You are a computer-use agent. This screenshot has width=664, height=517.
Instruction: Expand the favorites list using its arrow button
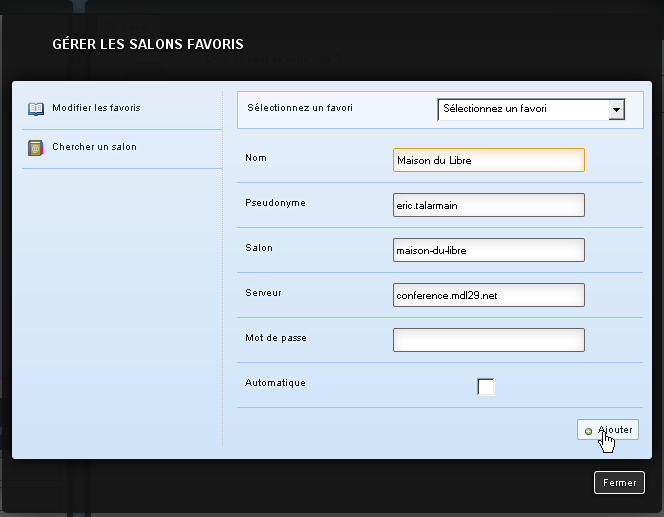616,109
